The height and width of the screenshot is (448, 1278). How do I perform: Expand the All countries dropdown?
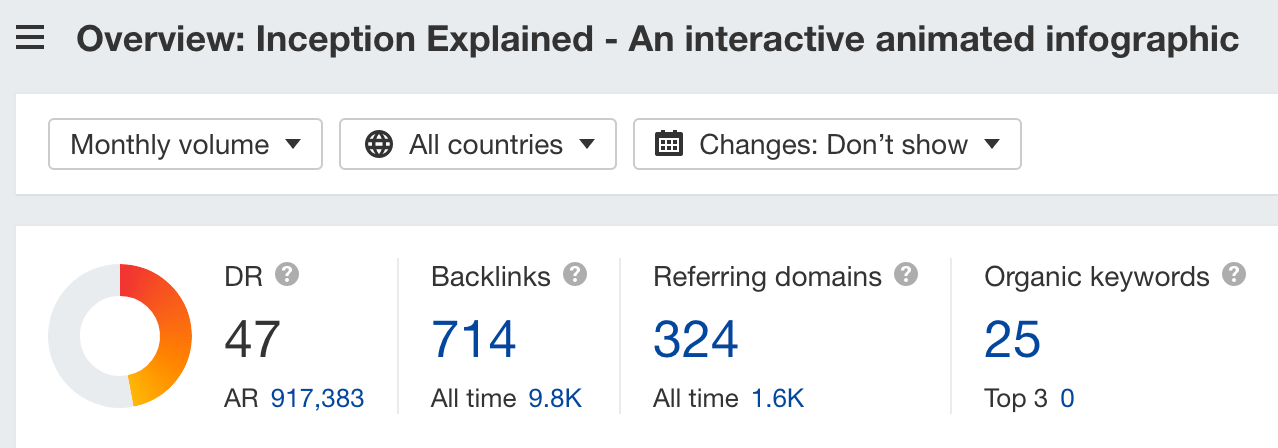(x=479, y=144)
